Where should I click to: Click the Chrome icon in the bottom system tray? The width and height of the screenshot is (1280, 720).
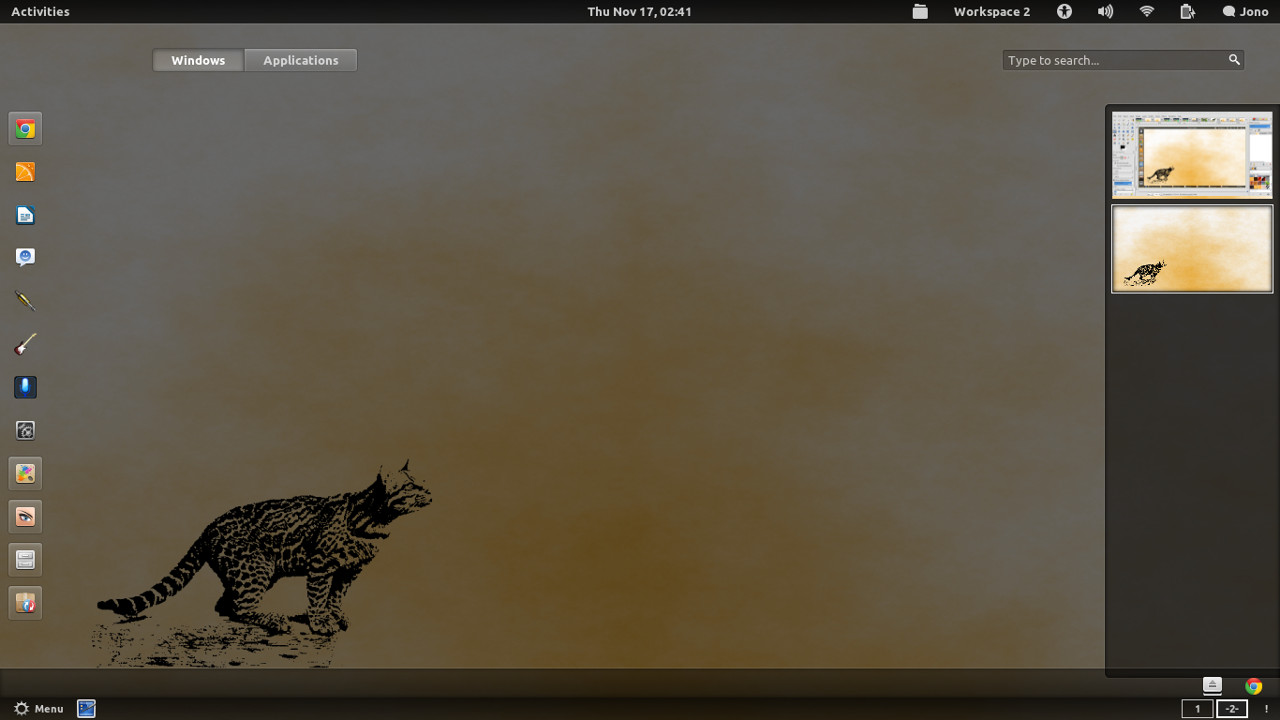pyautogui.click(x=1253, y=688)
